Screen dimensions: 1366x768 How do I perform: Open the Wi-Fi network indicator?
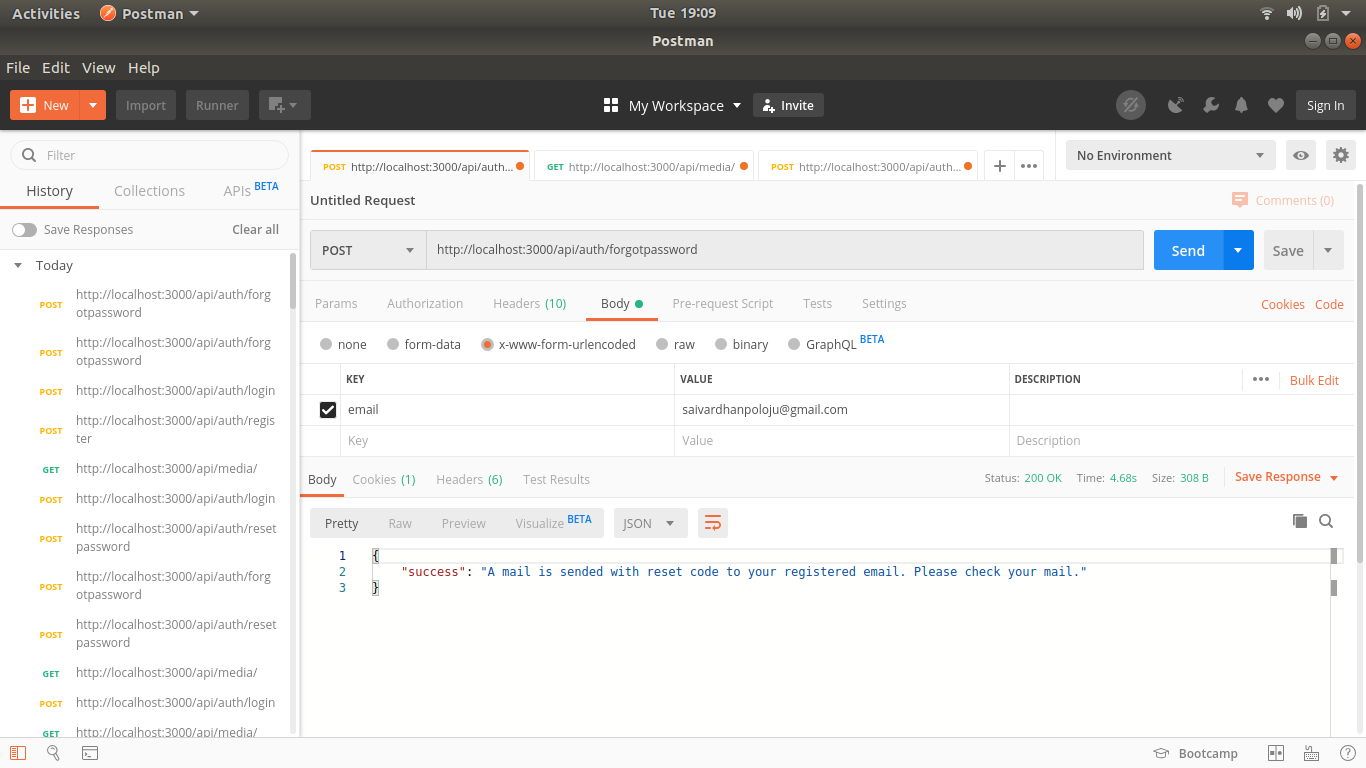(x=1267, y=13)
